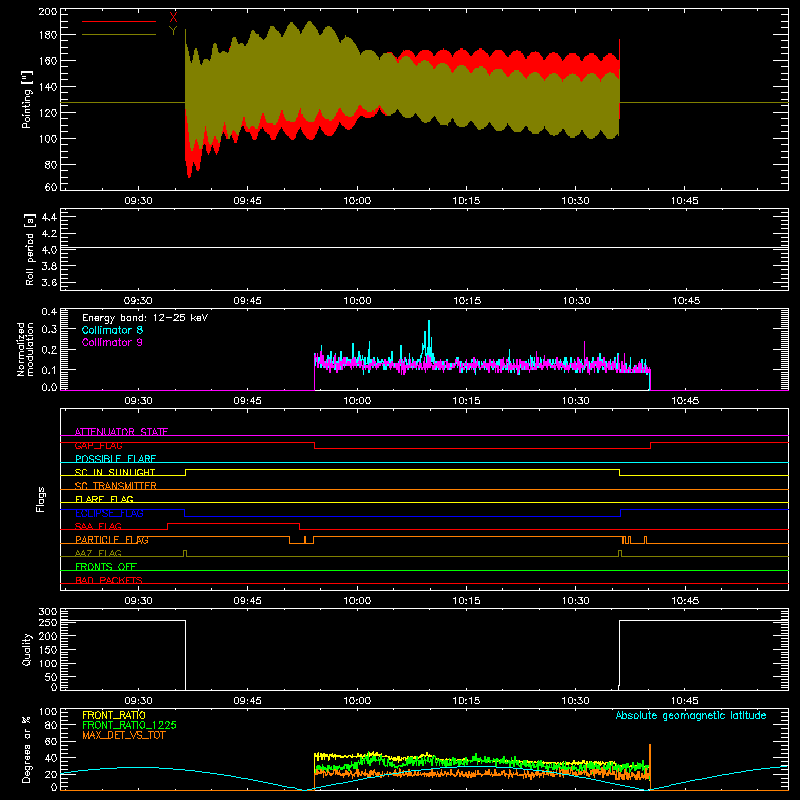Click the "Roll period [s]" axis title
The height and width of the screenshot is (800, 800).
(30, 249)
